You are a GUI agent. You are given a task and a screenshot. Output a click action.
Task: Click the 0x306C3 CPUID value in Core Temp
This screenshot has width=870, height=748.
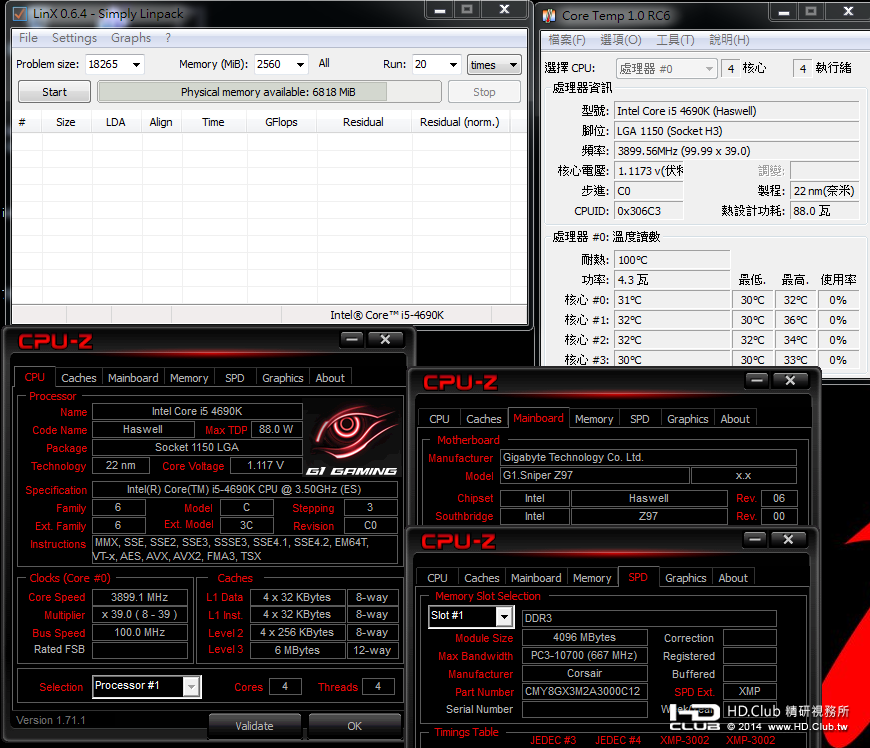(649, 211)
